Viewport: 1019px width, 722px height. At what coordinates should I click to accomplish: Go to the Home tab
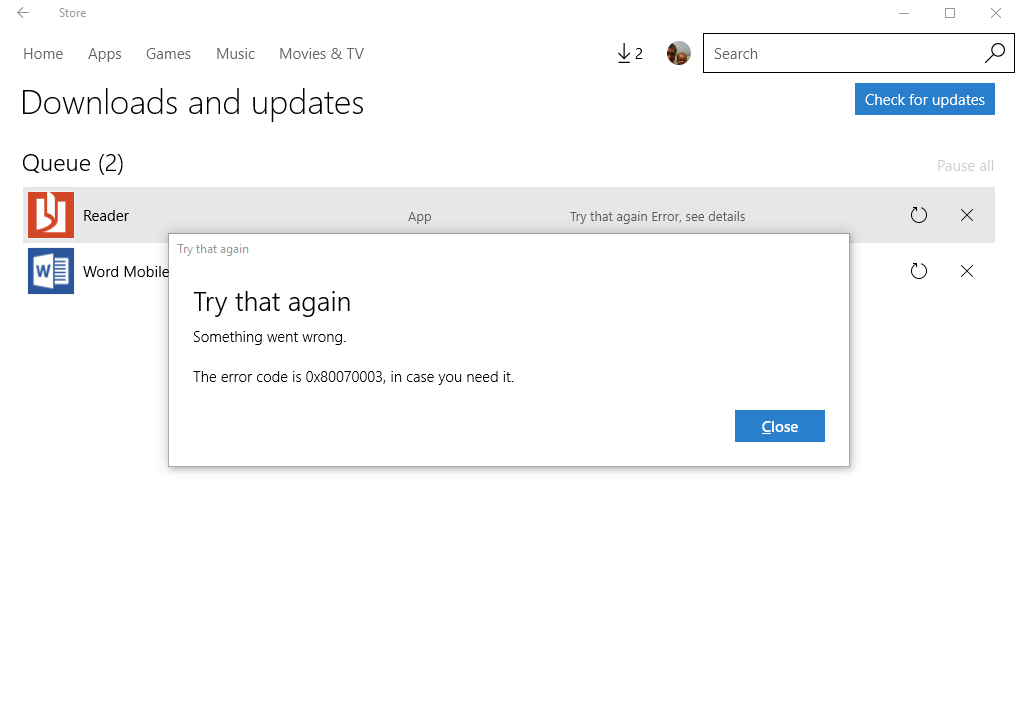coord(43,54)
